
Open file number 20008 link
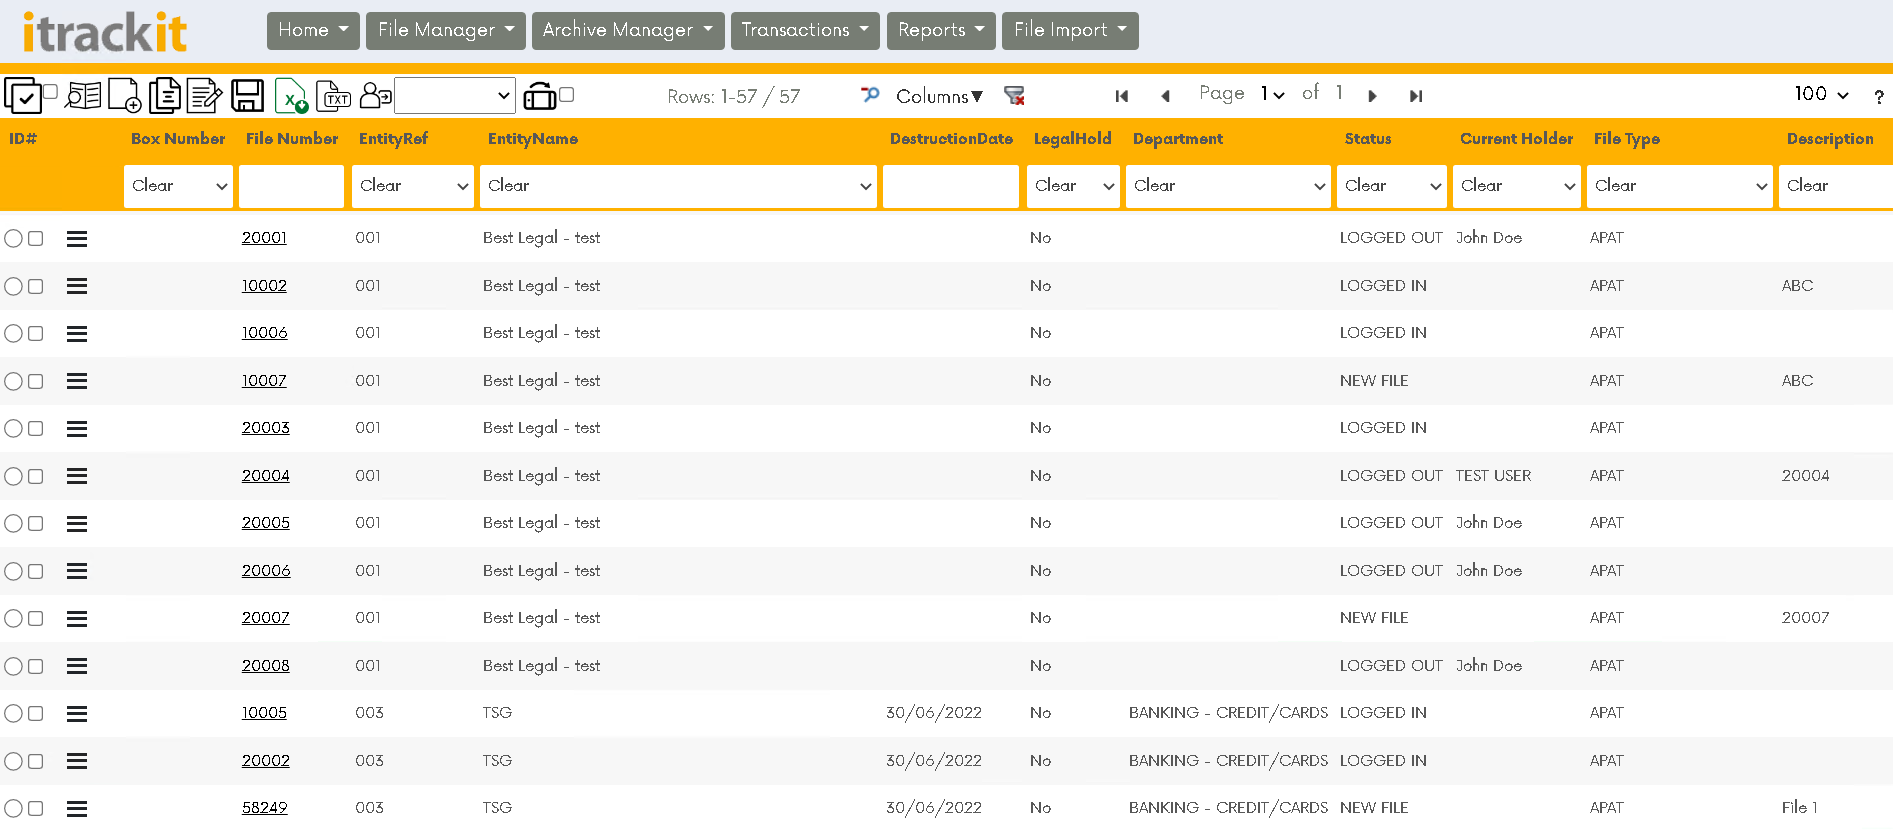click(x=265, y=666)
